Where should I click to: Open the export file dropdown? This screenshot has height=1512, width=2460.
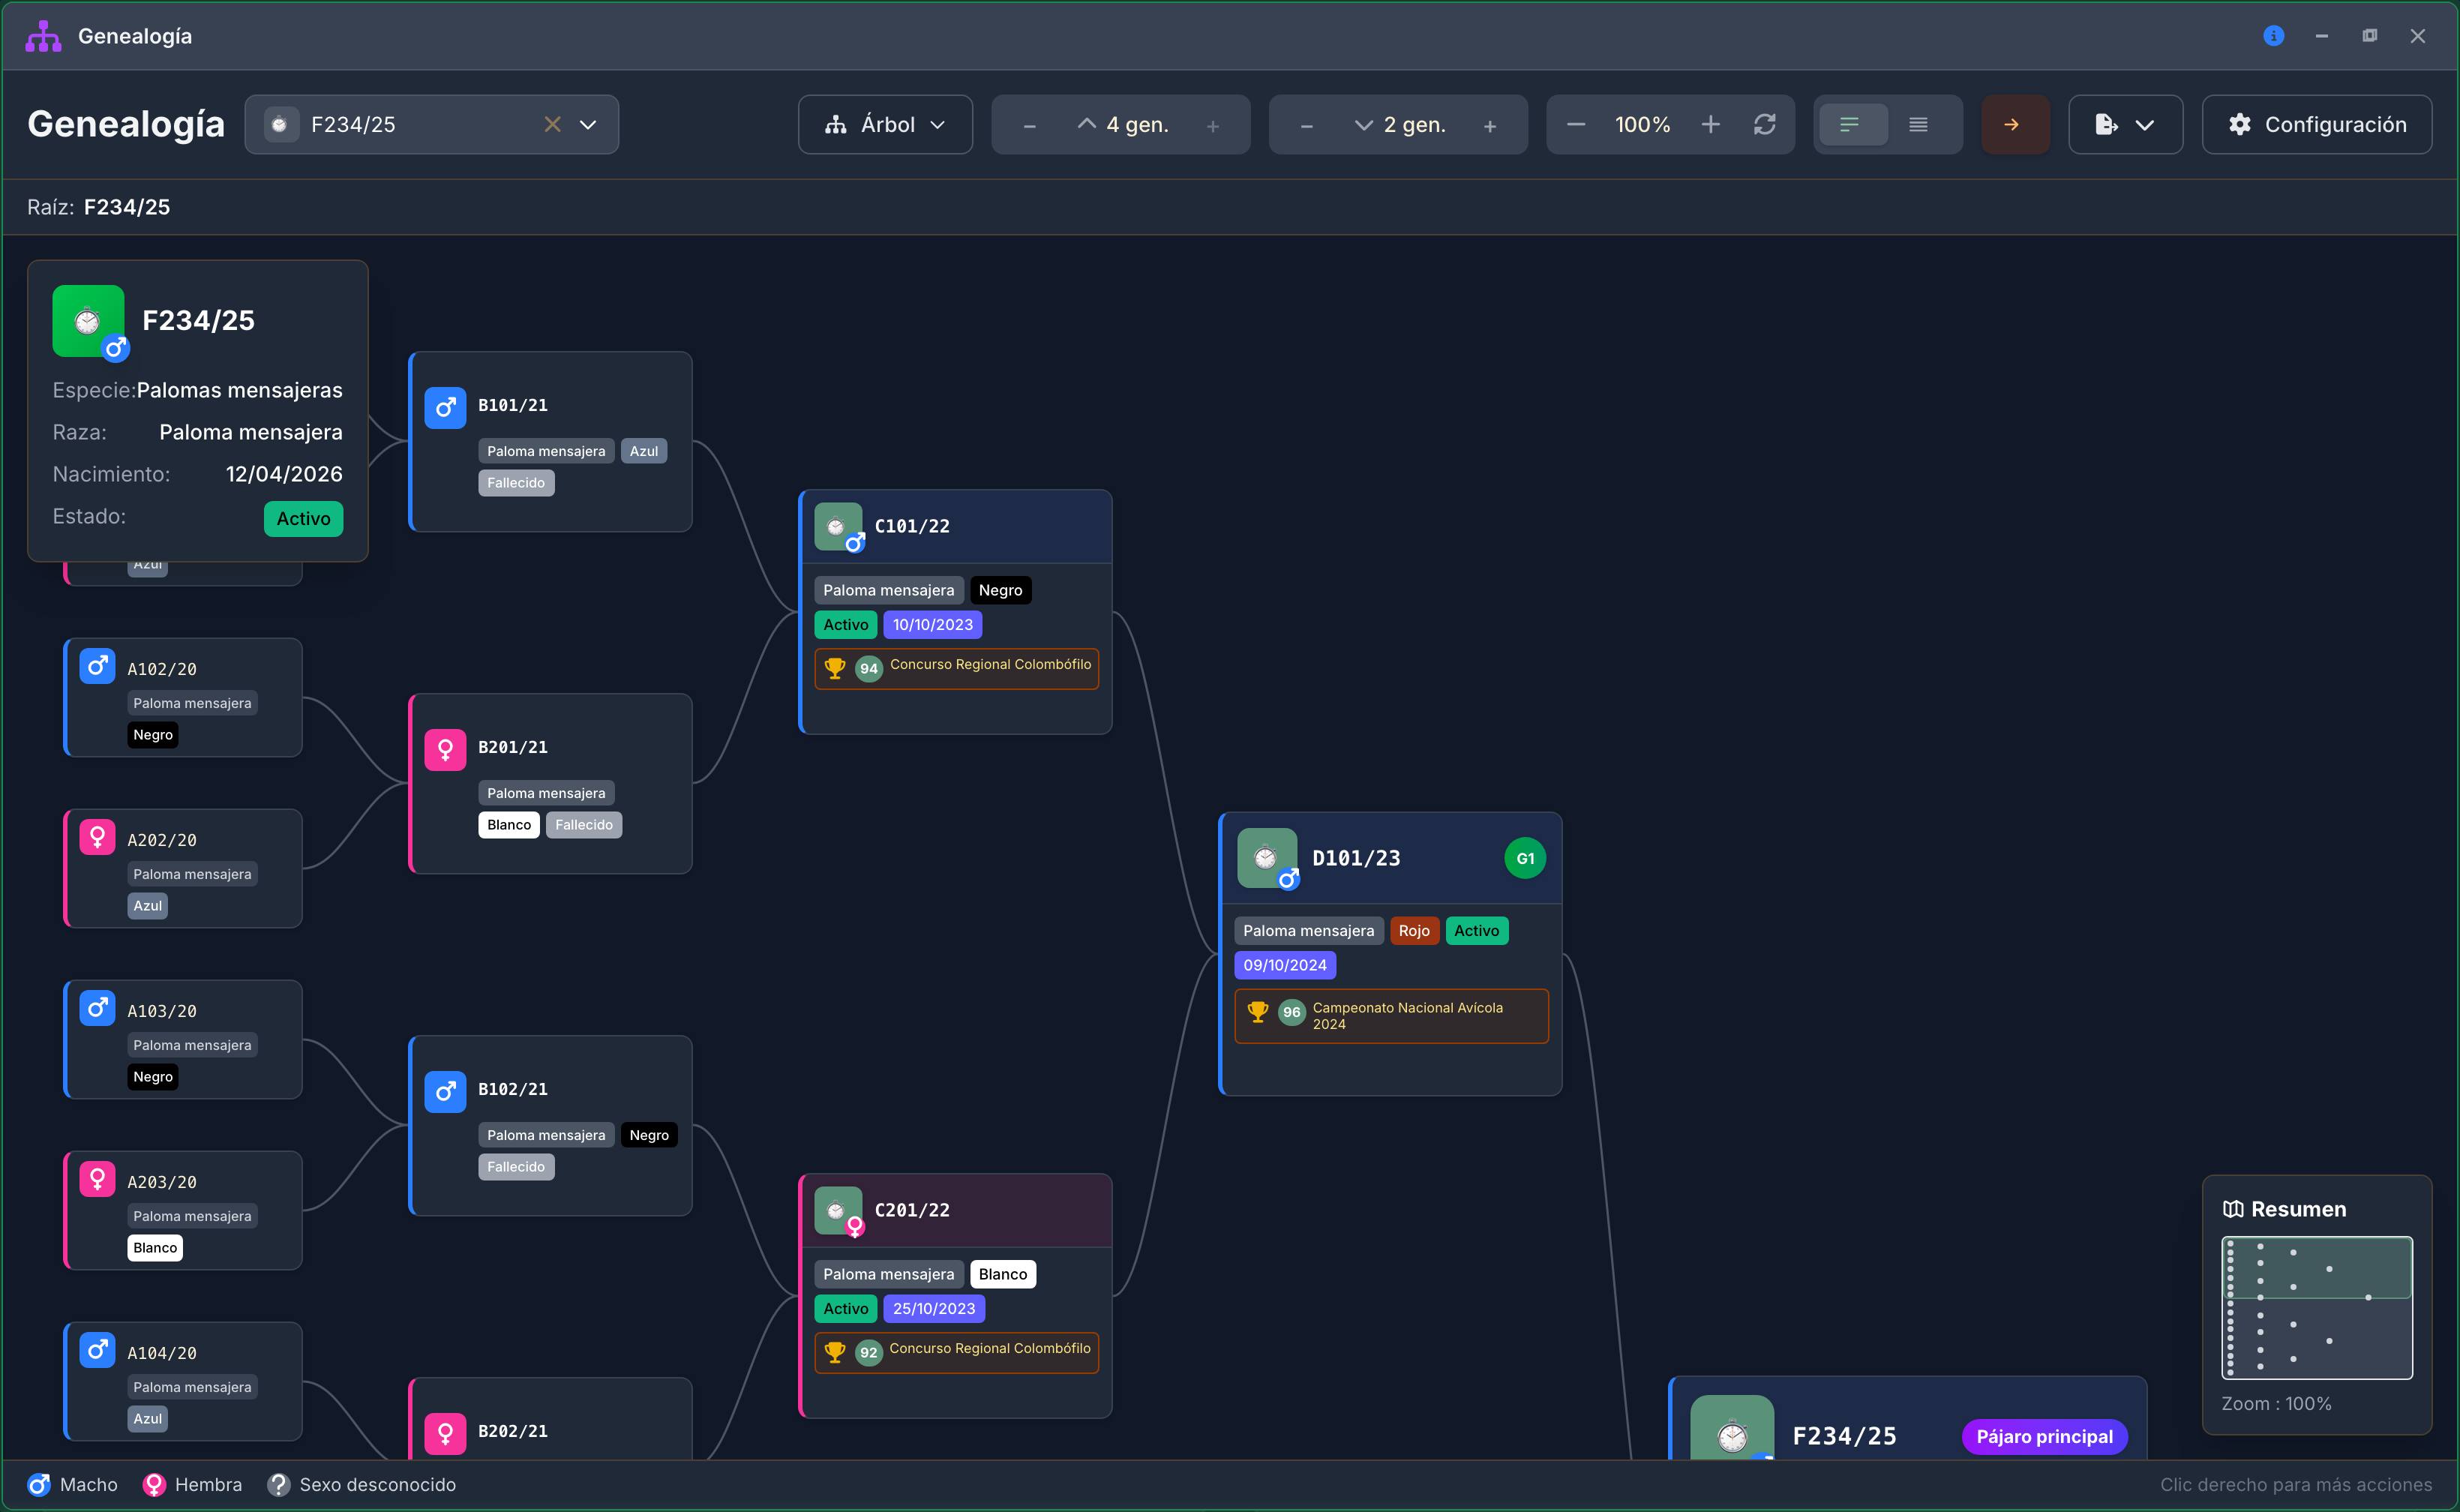pos(2125,124)
